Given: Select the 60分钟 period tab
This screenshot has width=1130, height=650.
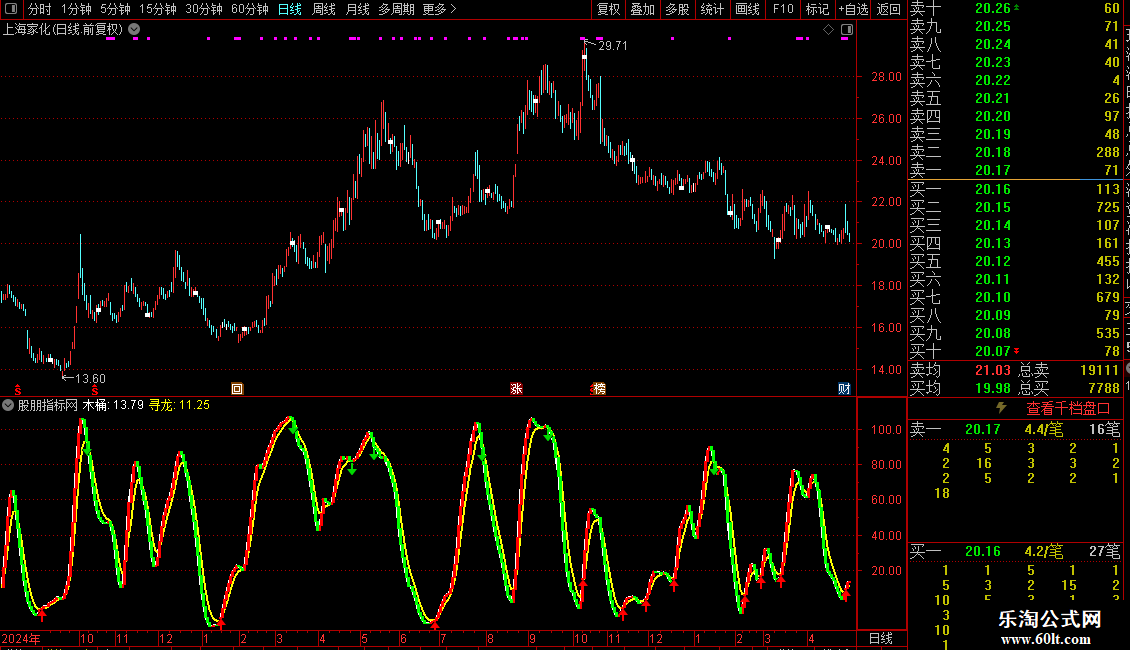Looking at the screenshot, I should 250,9.
